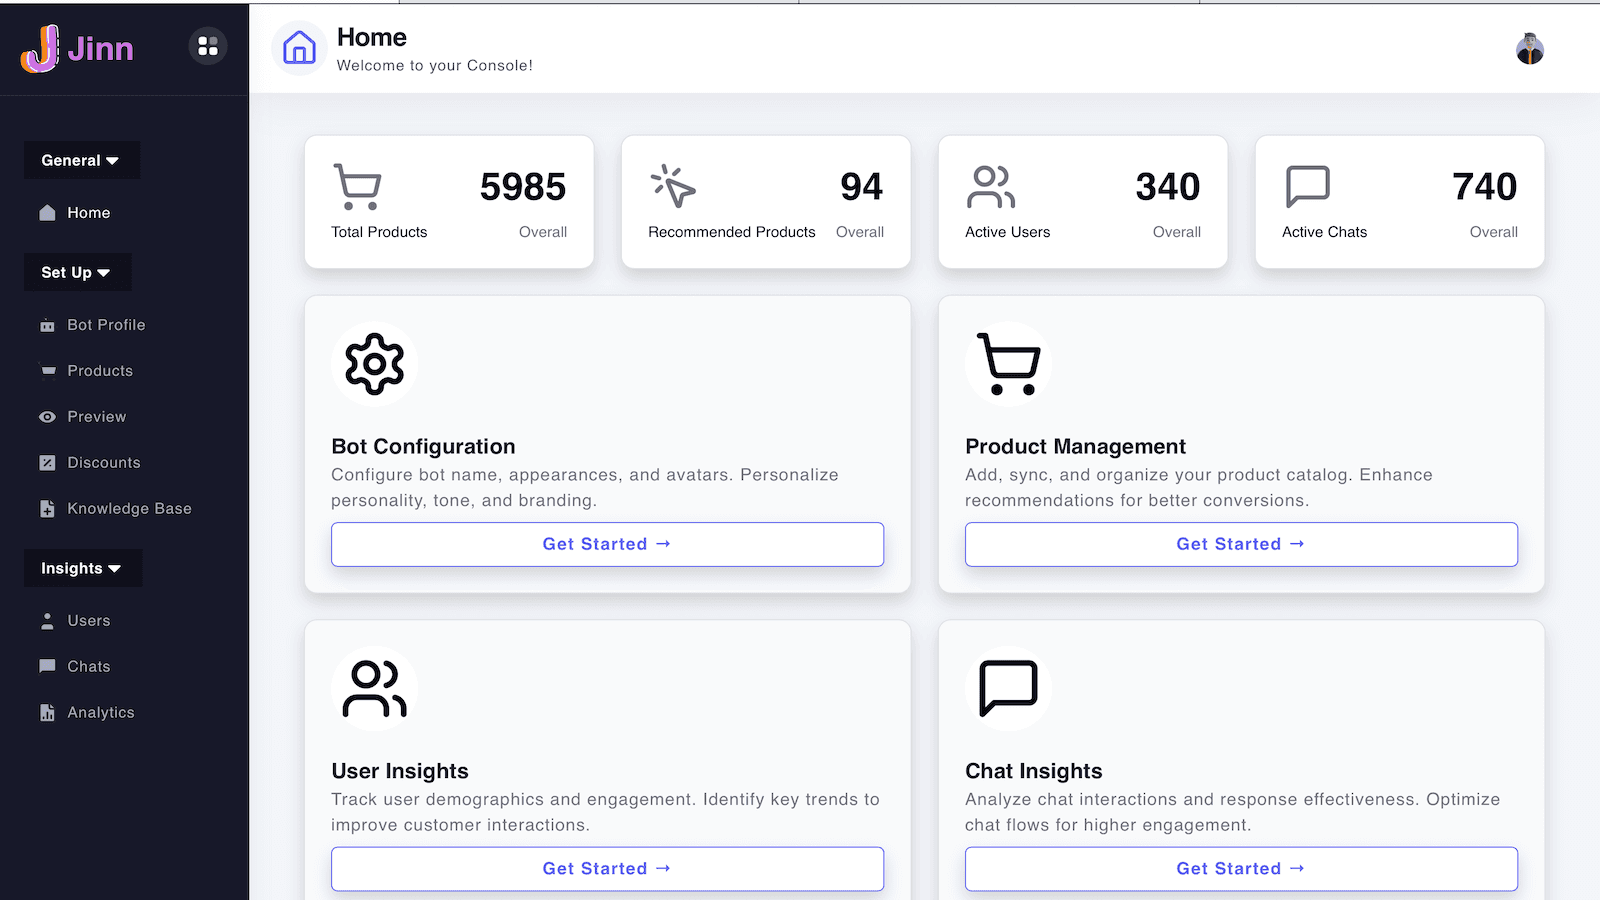The height and width of the screenshot is (900, 1600).
Task: Click the user avatar in top right
Action: (1529, 48)
